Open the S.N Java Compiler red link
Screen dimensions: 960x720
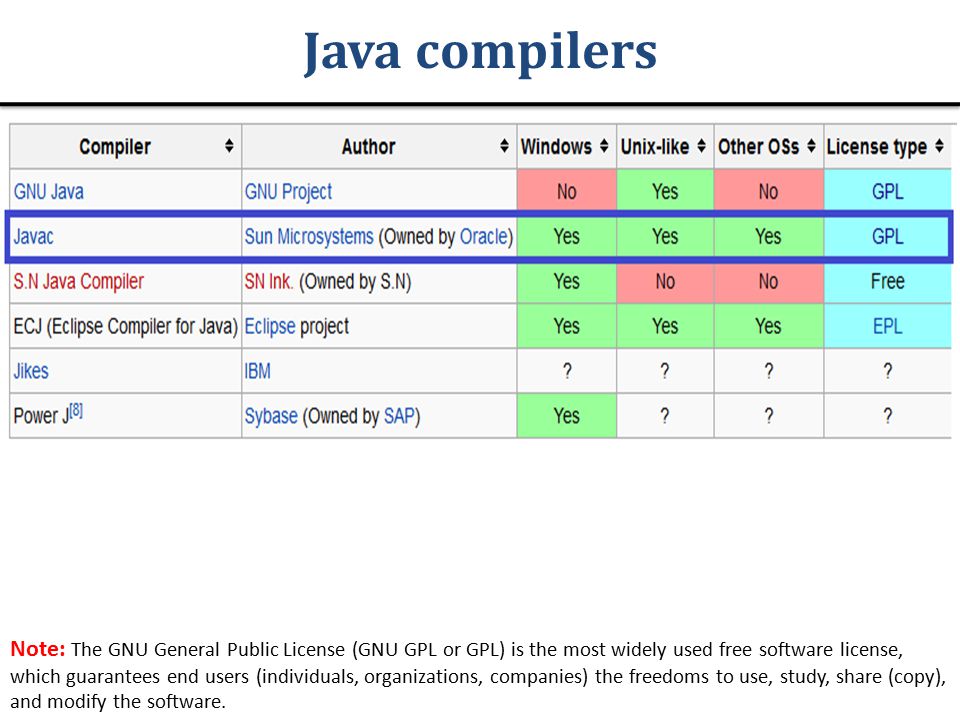tap(78, 282)
